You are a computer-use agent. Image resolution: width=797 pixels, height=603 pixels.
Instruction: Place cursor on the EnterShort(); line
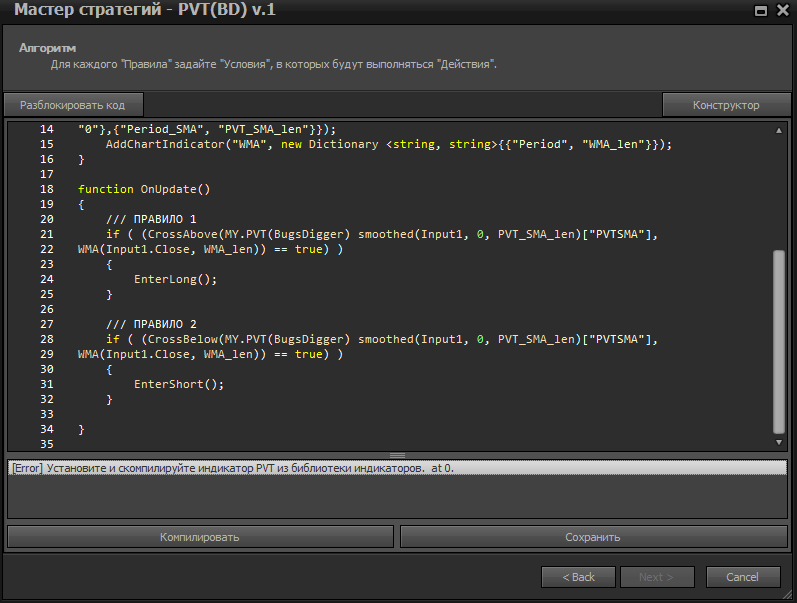coord(179,385)
